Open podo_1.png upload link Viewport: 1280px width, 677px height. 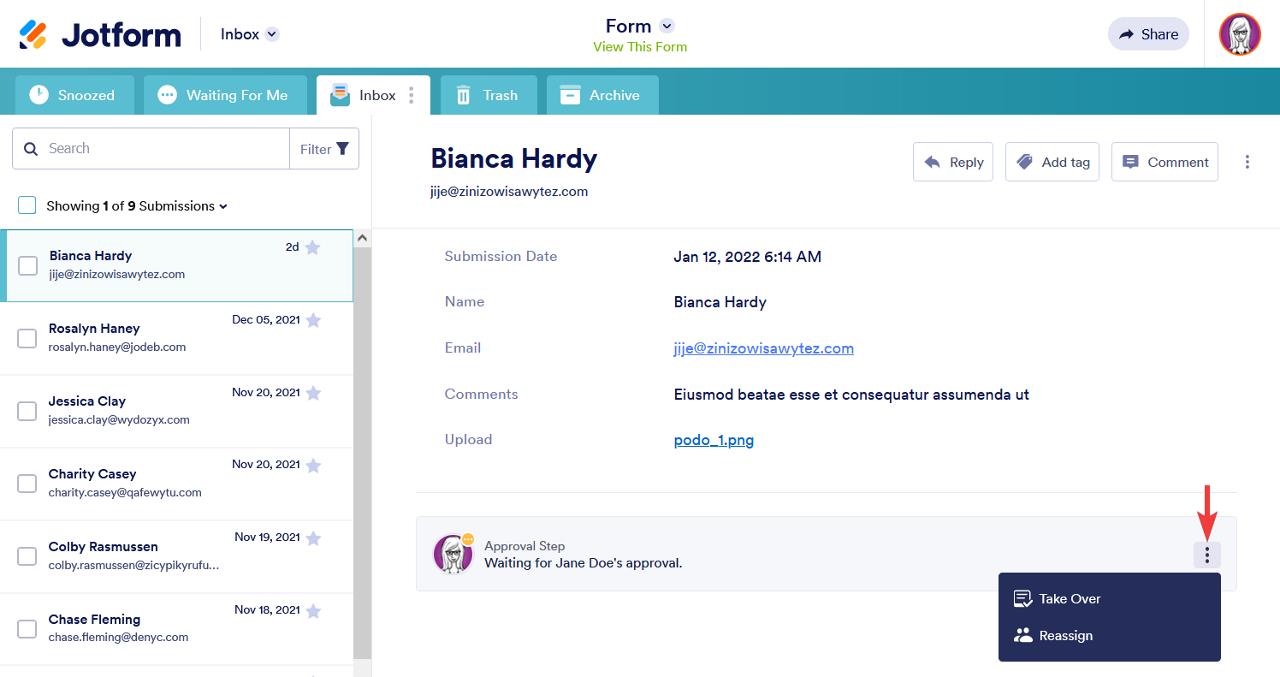coord(714,440)
